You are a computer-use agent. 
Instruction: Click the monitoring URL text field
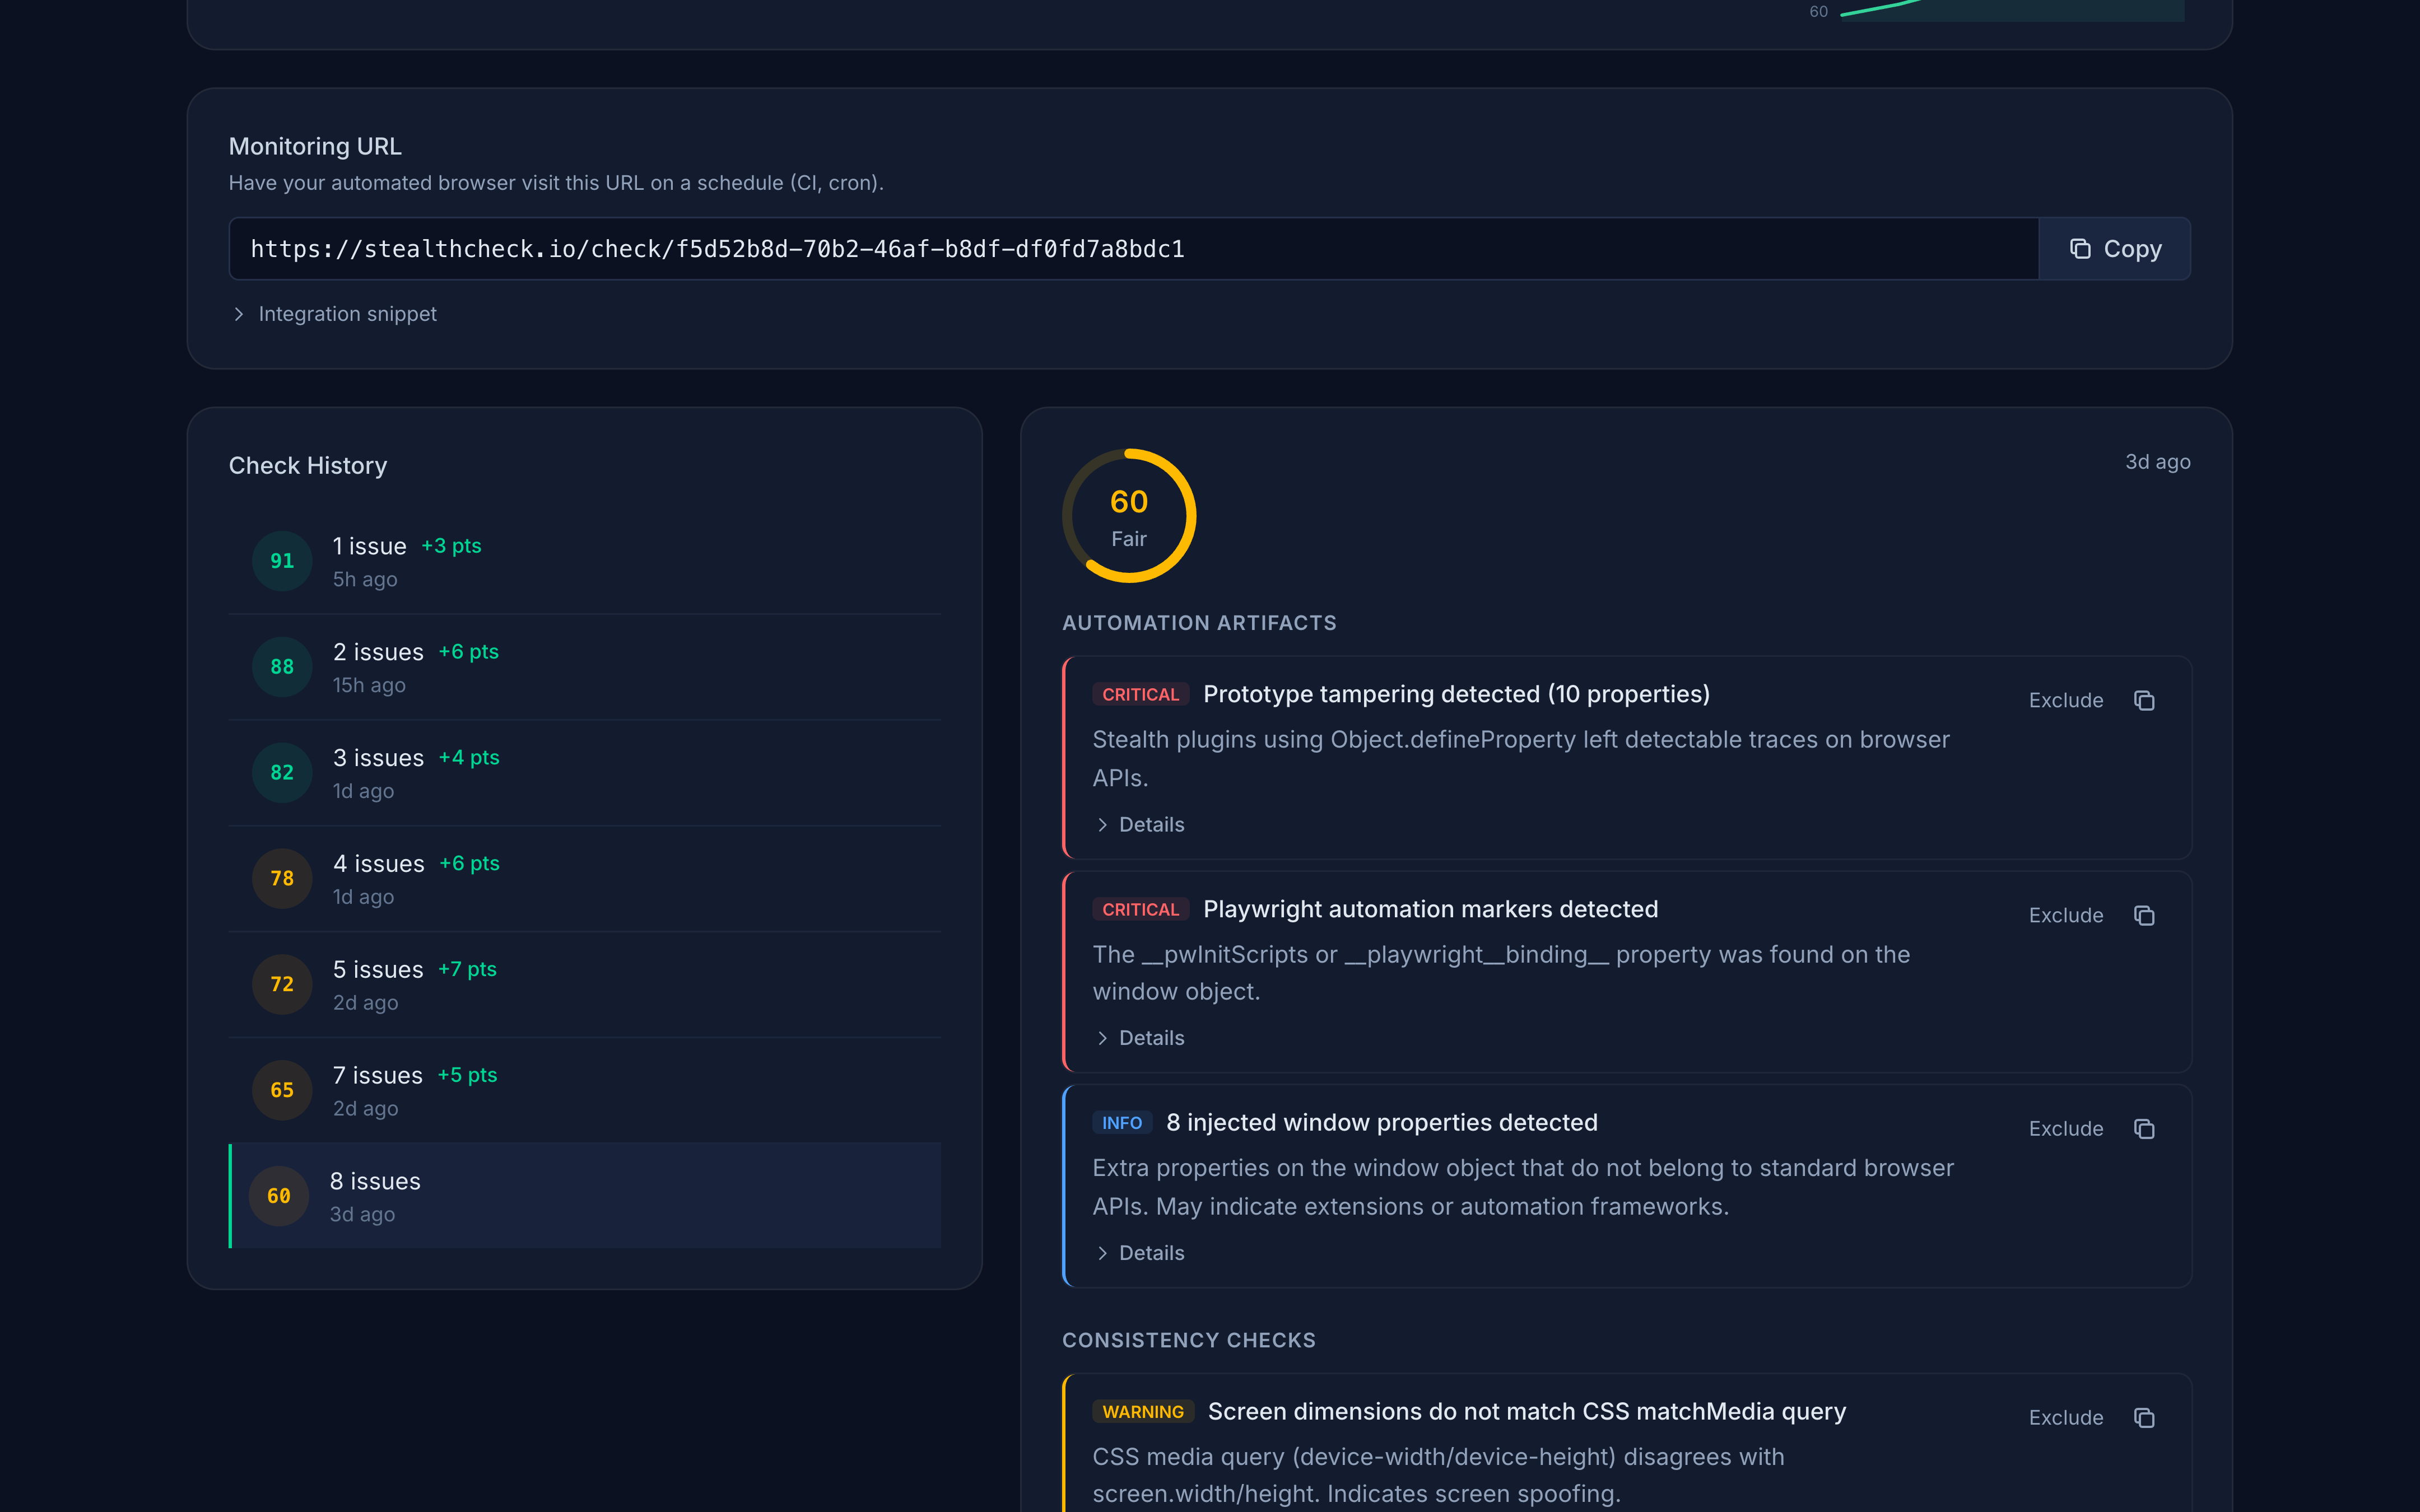tap(1133, 249)
